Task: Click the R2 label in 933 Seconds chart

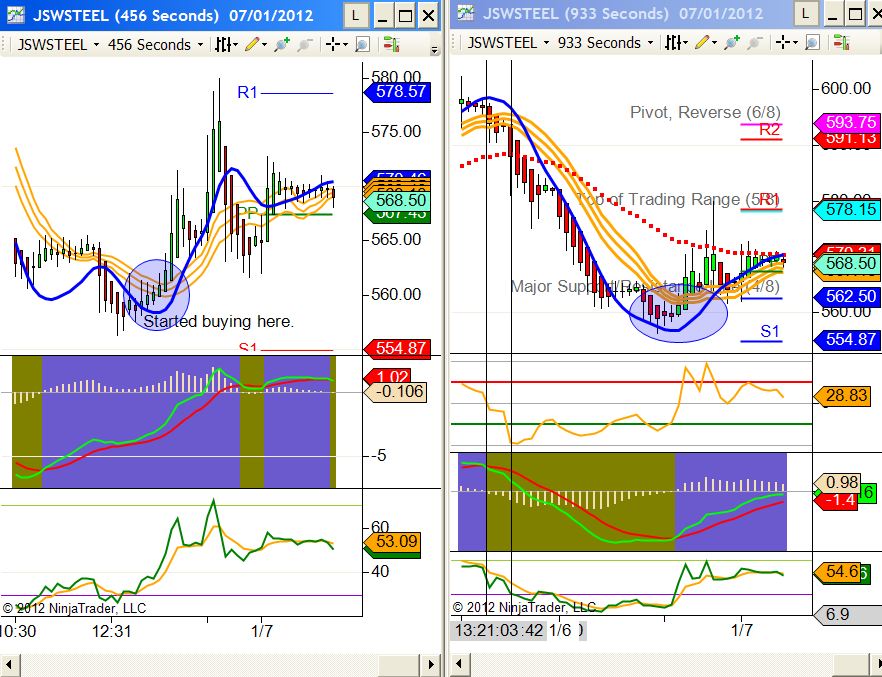Action: point(770,130)
